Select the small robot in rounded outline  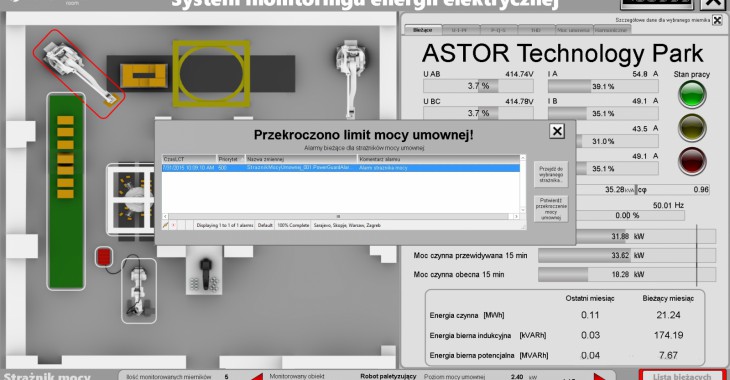click(139, 291)
